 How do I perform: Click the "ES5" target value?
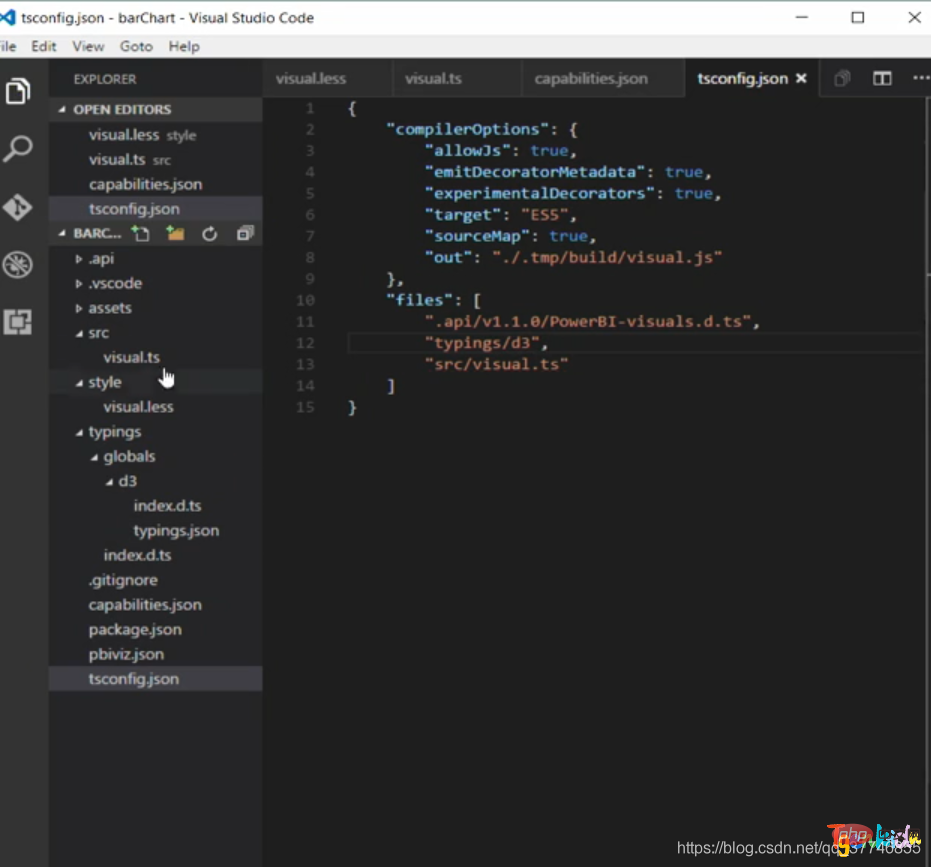tap(544, 214)
